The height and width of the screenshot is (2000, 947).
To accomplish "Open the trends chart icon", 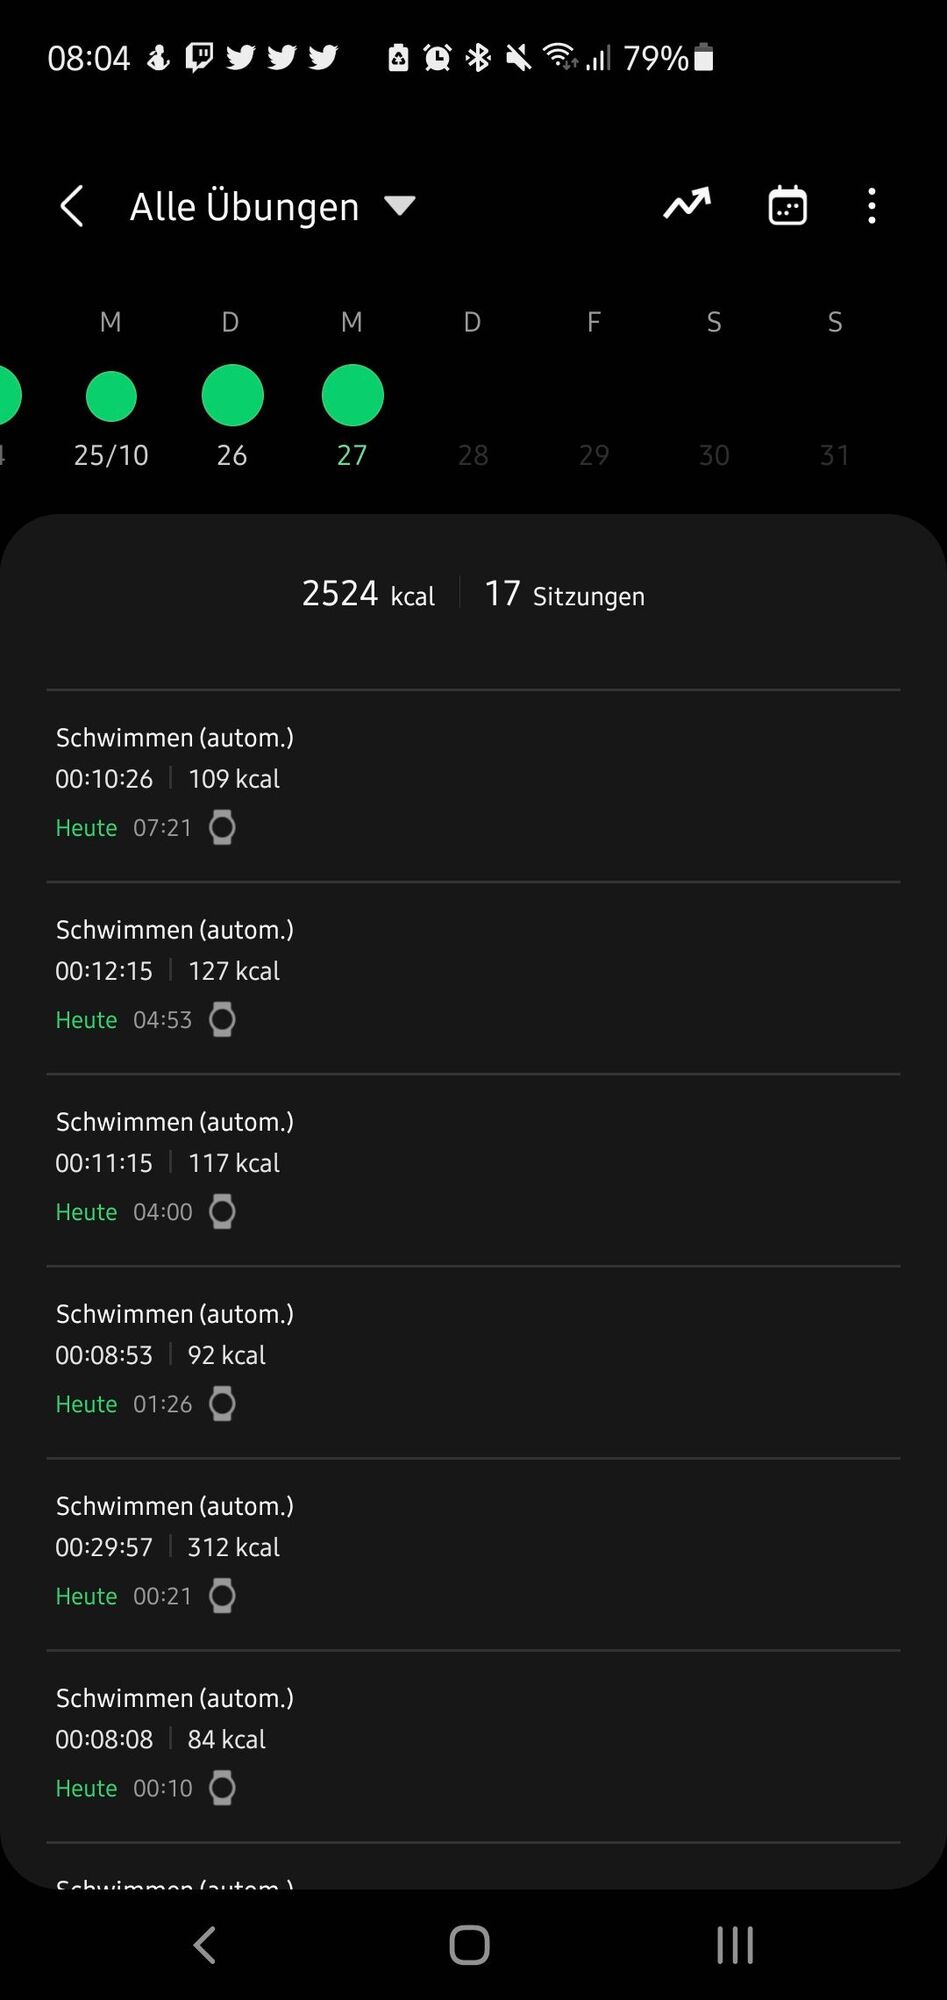I will [x=687, y=205].
